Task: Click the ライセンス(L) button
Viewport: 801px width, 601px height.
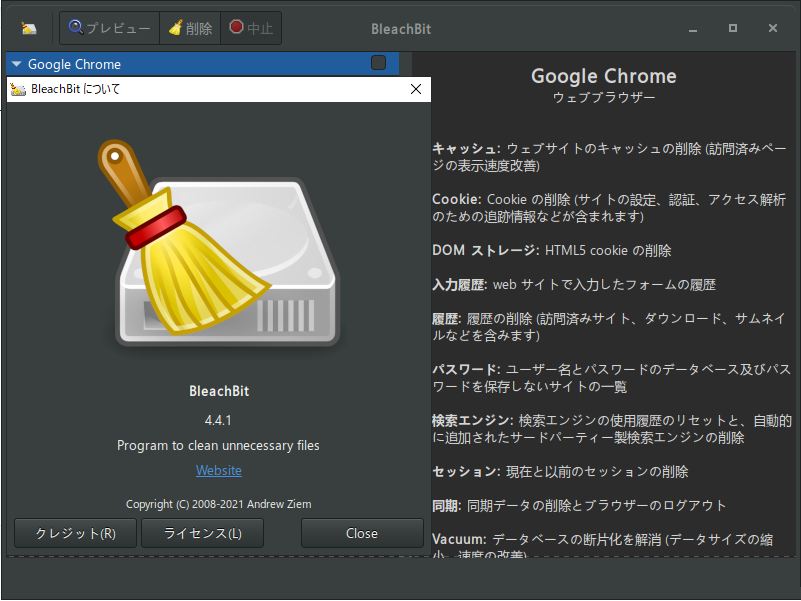Action: pyautogui.click(x=202, y=533)
